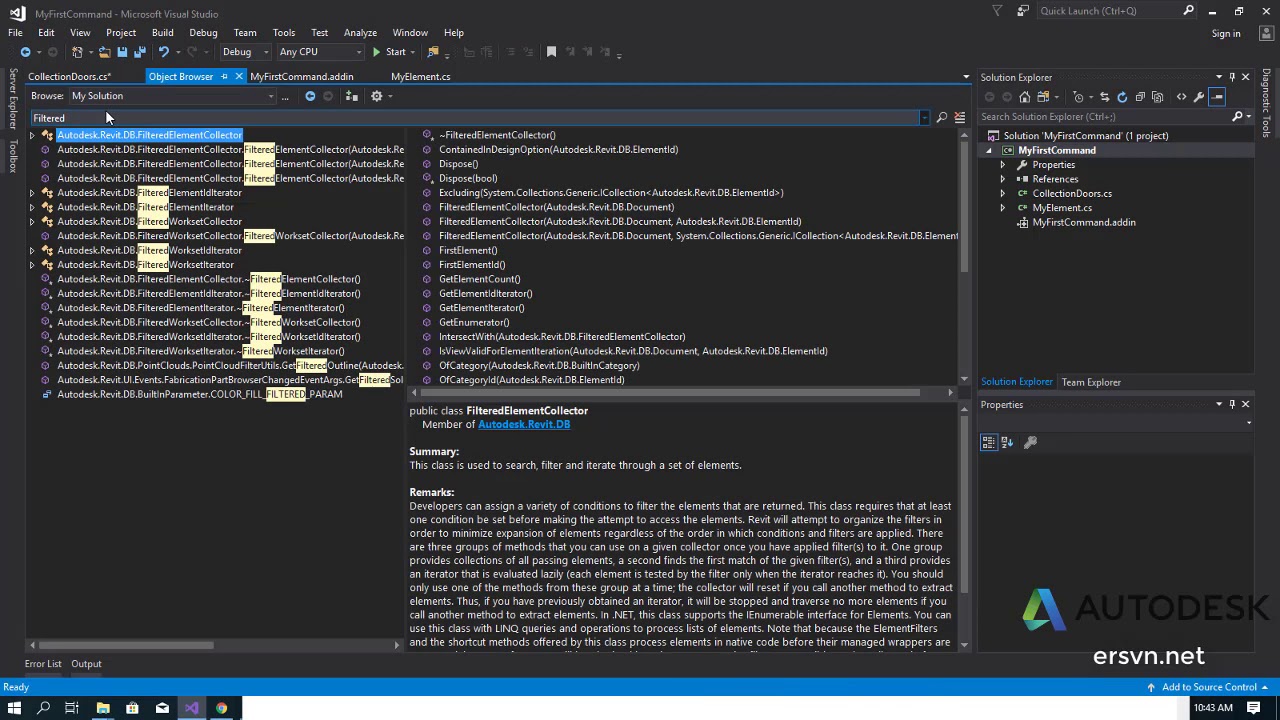
Task: Start debugging with the green Start button
Action: [x=389, y=52]
